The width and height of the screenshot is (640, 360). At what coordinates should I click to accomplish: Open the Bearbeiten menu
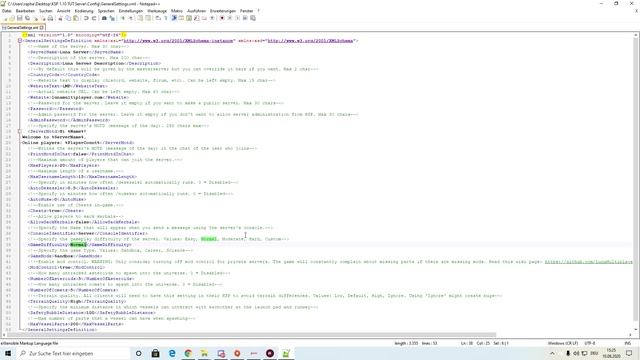click(25, 11)
